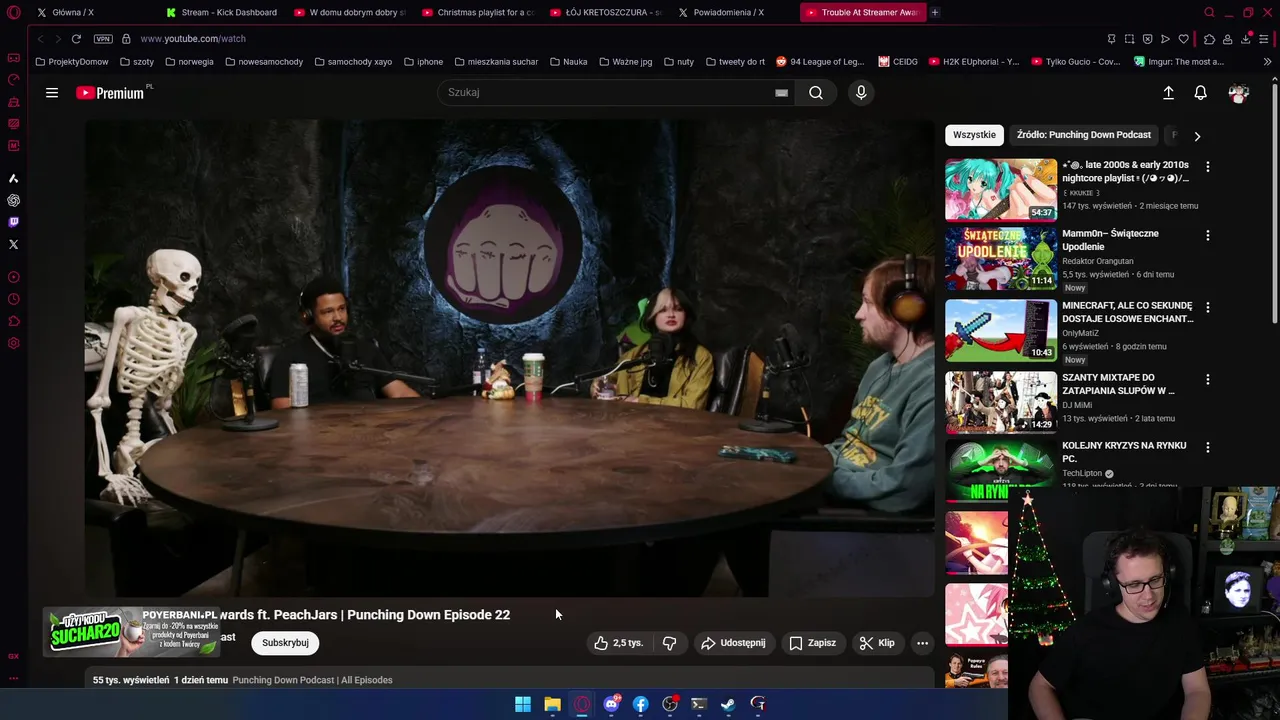Open the sidebar settings gear icon

tap(13, 343)
